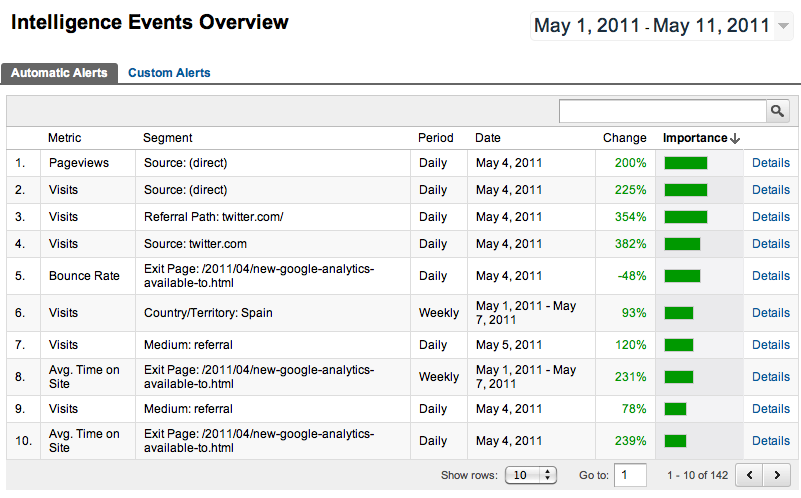Click the alerts search text field
The width and height of the screenshot is (801, 498).
coord(662,111)
